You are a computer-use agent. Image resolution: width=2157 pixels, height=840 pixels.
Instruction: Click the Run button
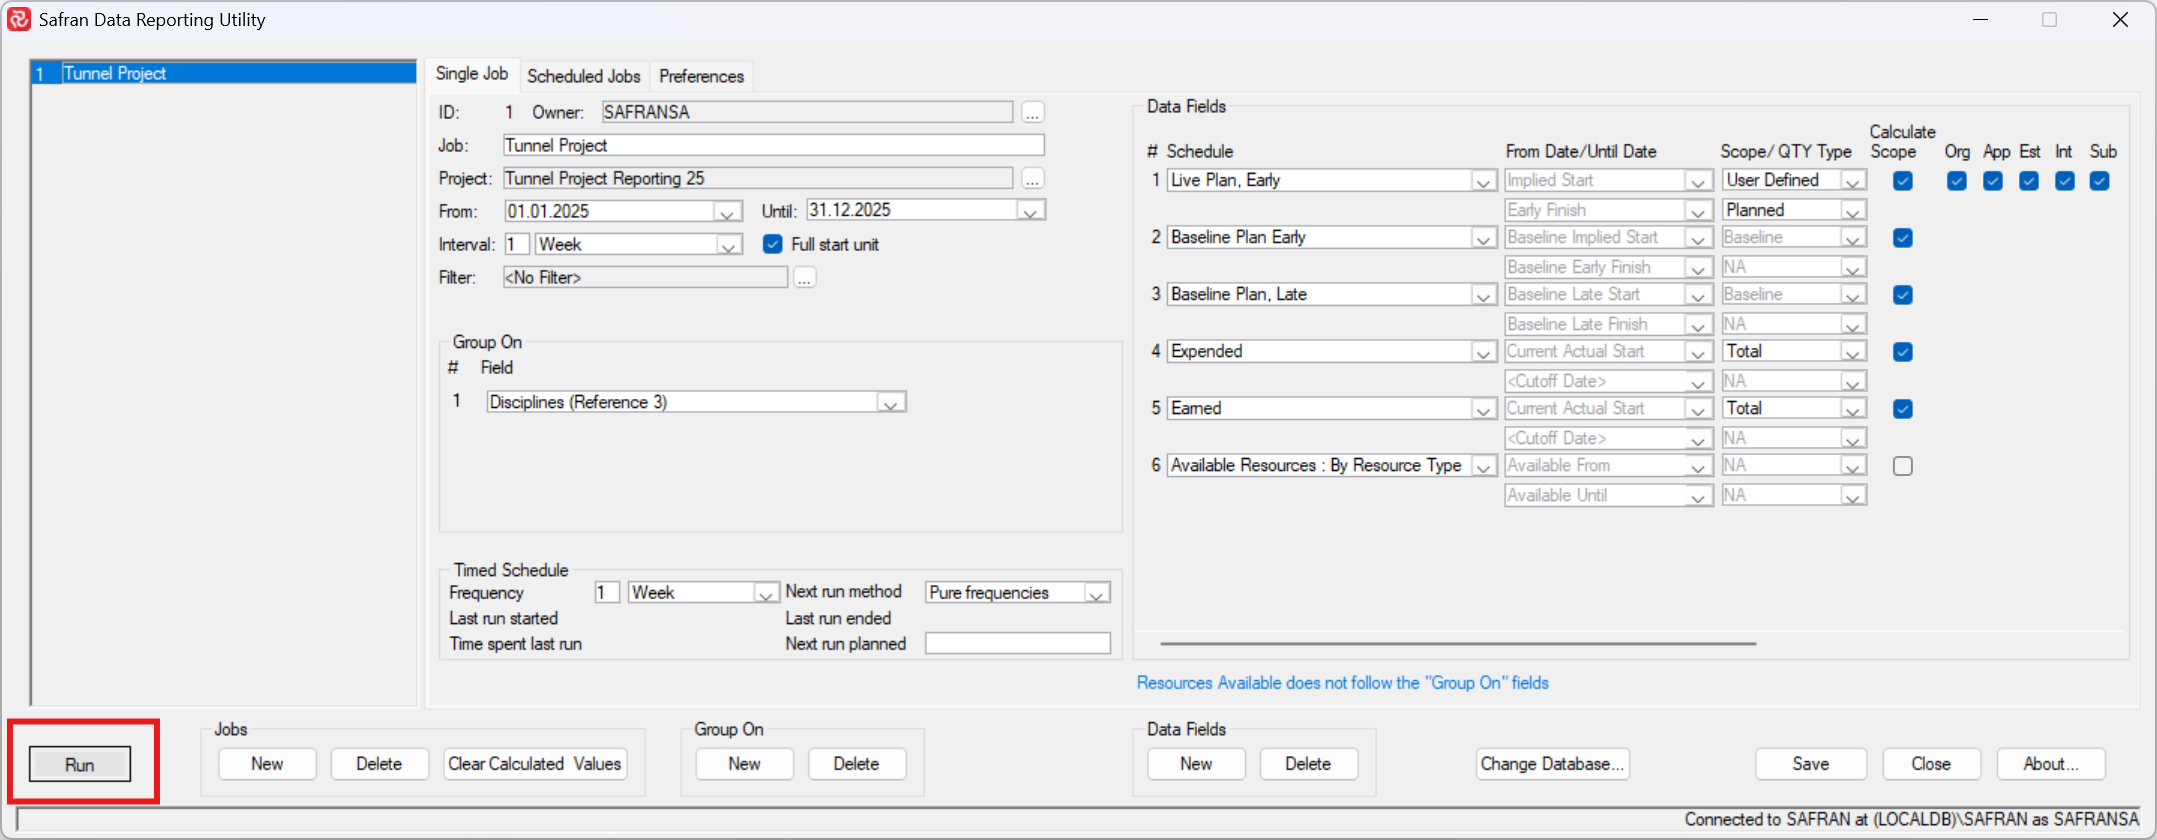click(x=80, y=764)
